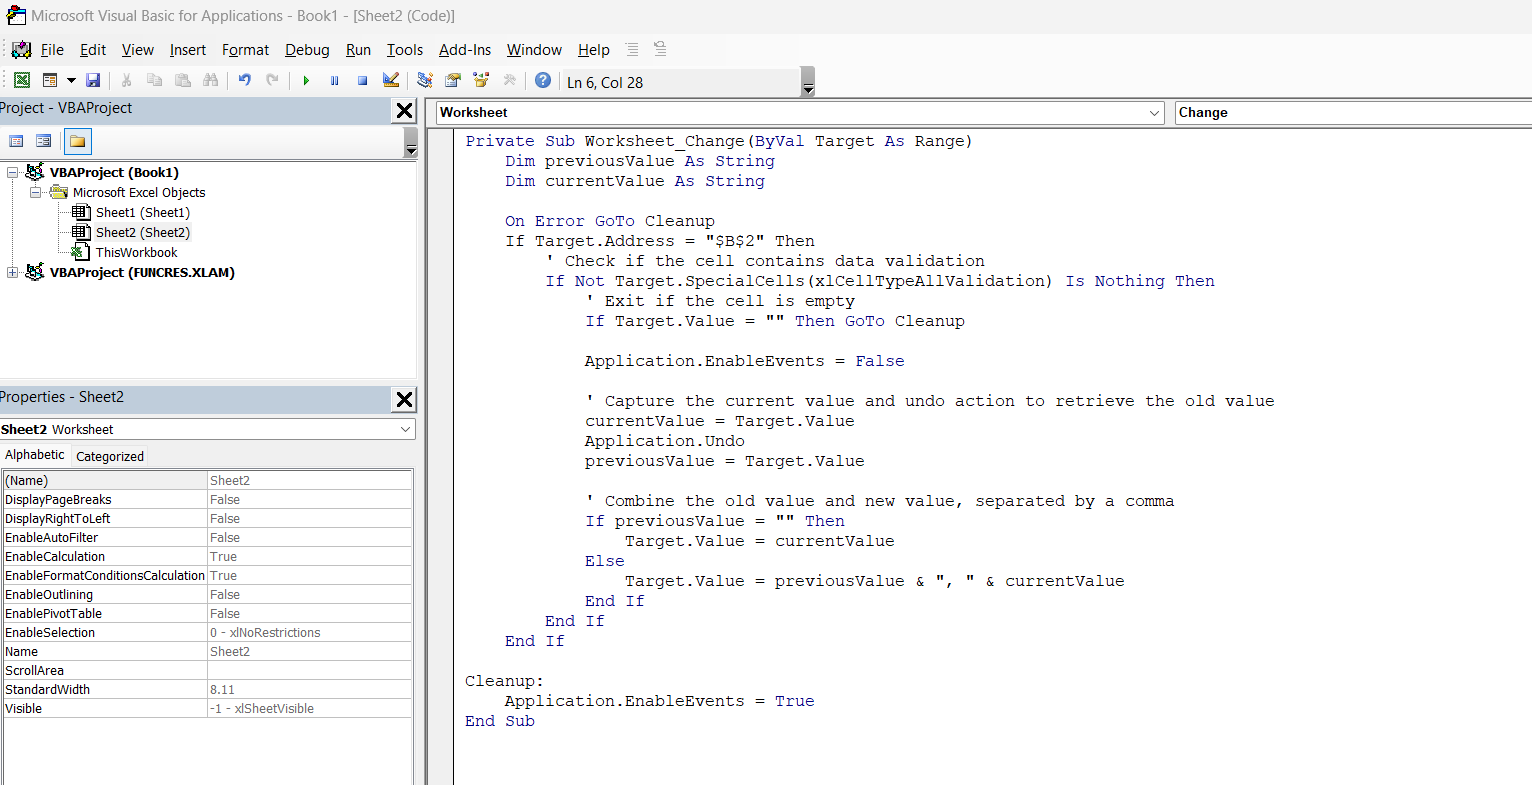Collapse the VBAProject (Book1) tree node

12,172
